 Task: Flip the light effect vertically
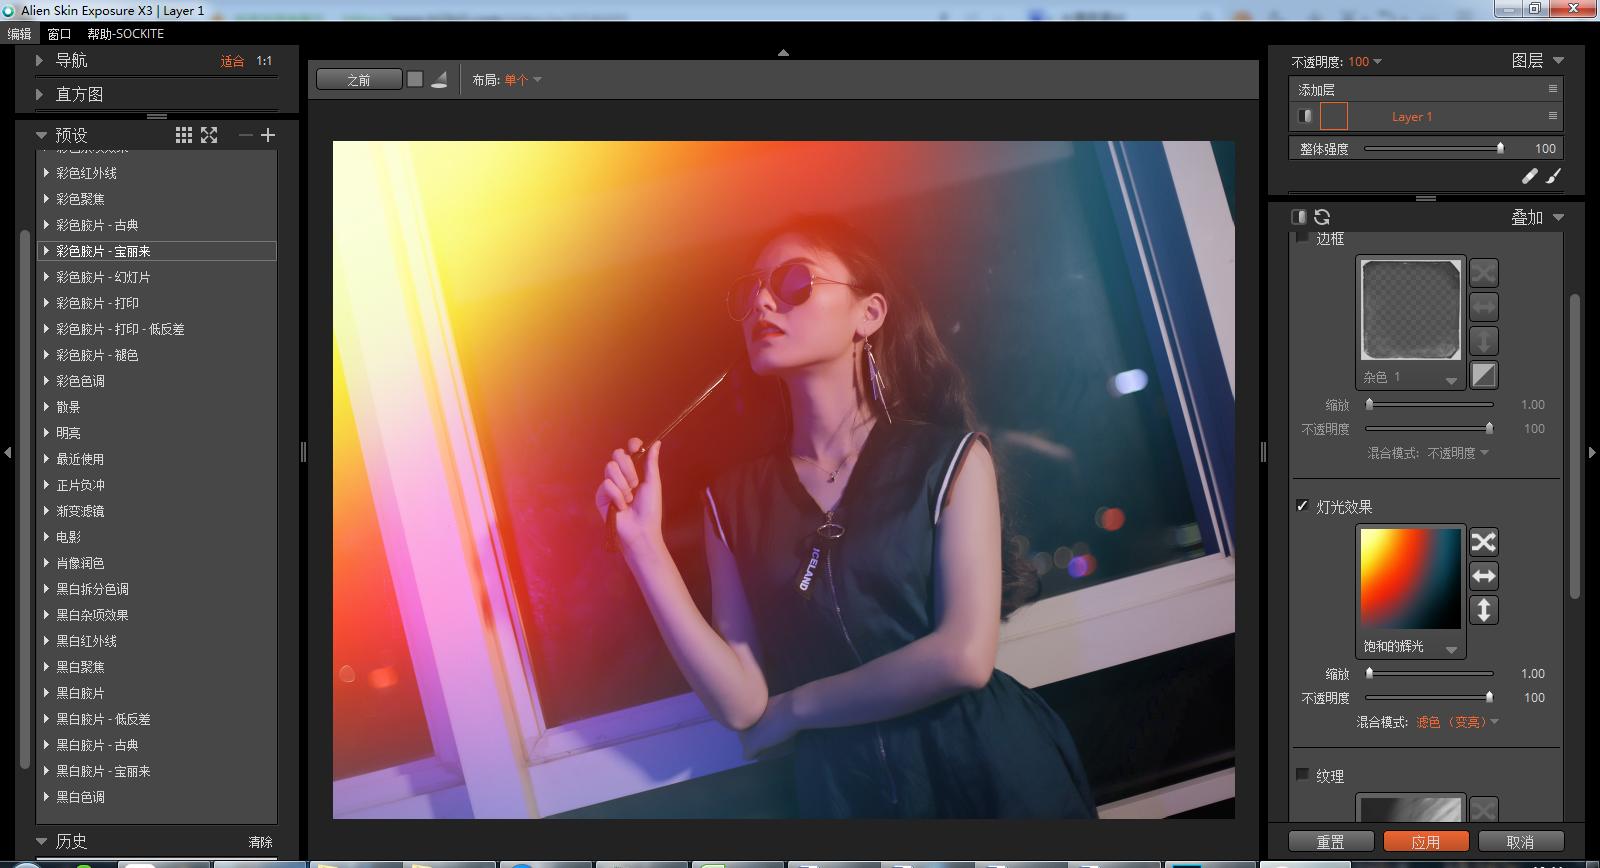pyautogui.click(x=1484, y=610)
